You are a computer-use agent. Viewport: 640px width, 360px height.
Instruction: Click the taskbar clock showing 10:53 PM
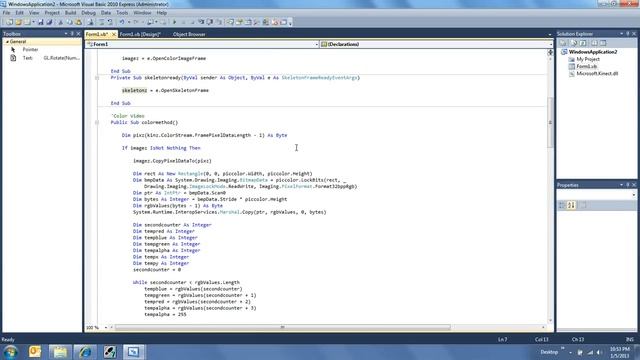(620, 352)
